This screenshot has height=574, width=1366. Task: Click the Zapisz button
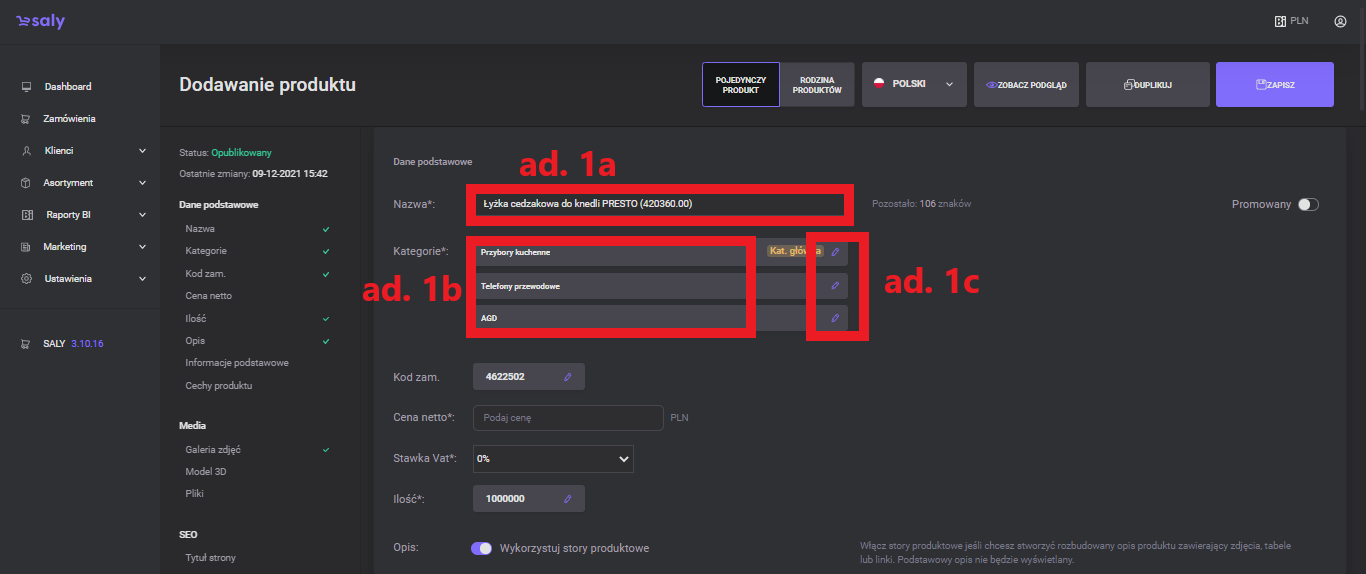pos(1274,85)
